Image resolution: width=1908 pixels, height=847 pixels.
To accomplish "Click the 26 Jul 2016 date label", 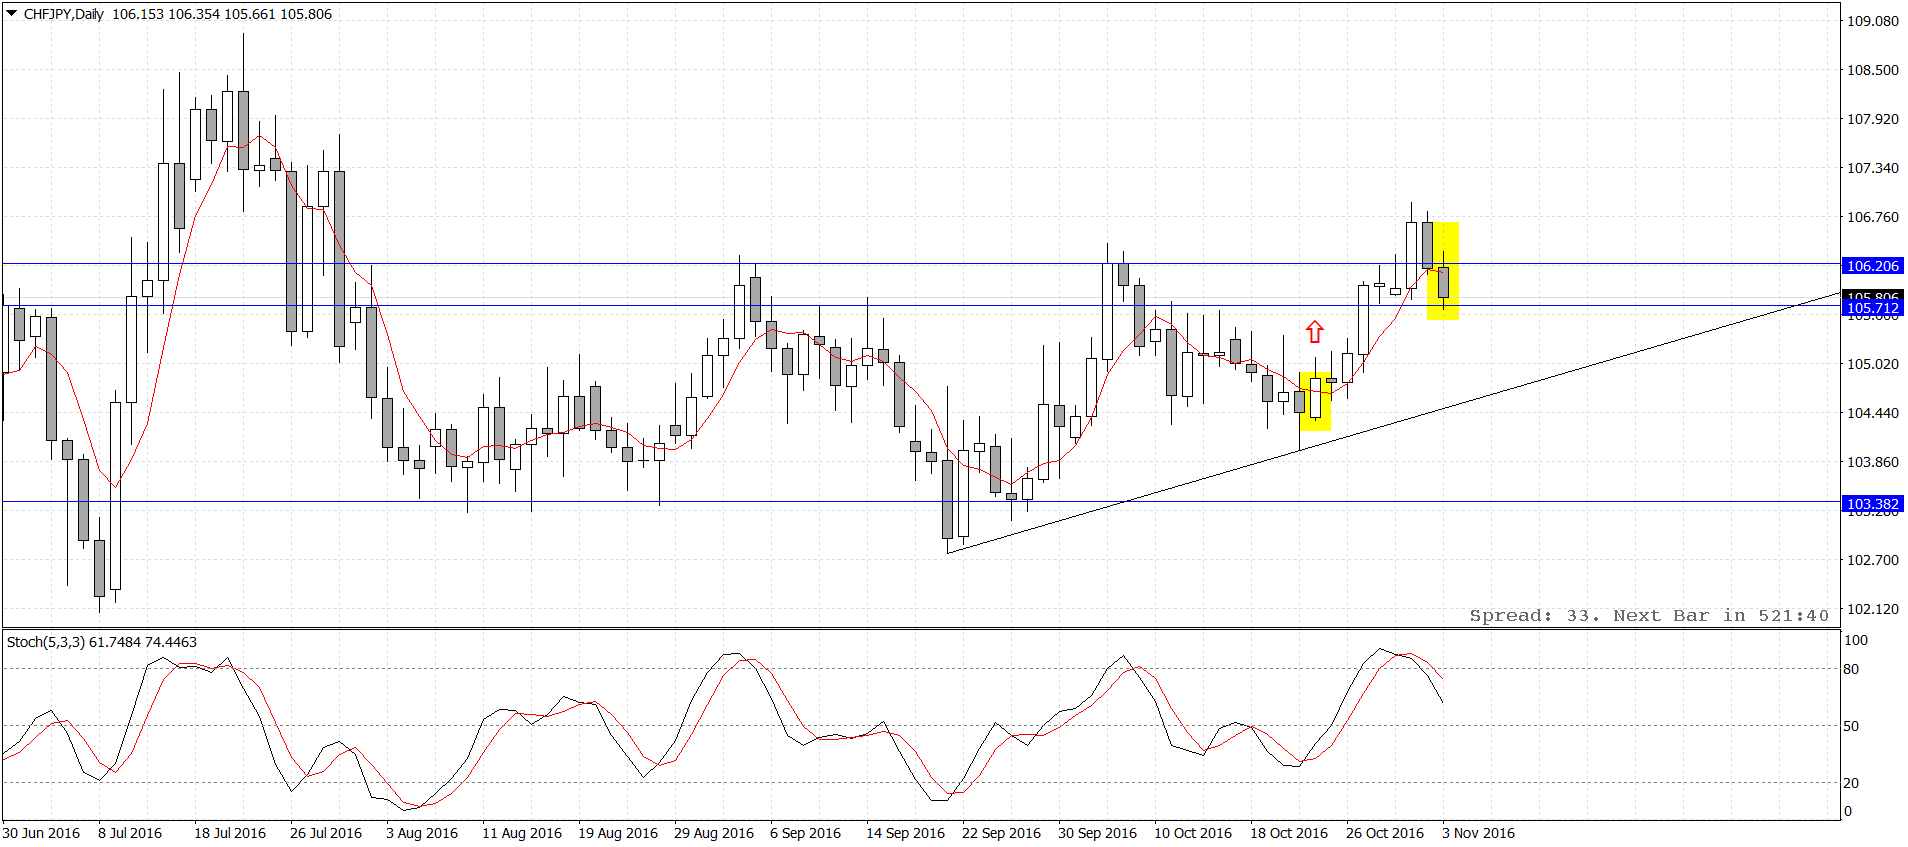I will click(x=326, y=833).
